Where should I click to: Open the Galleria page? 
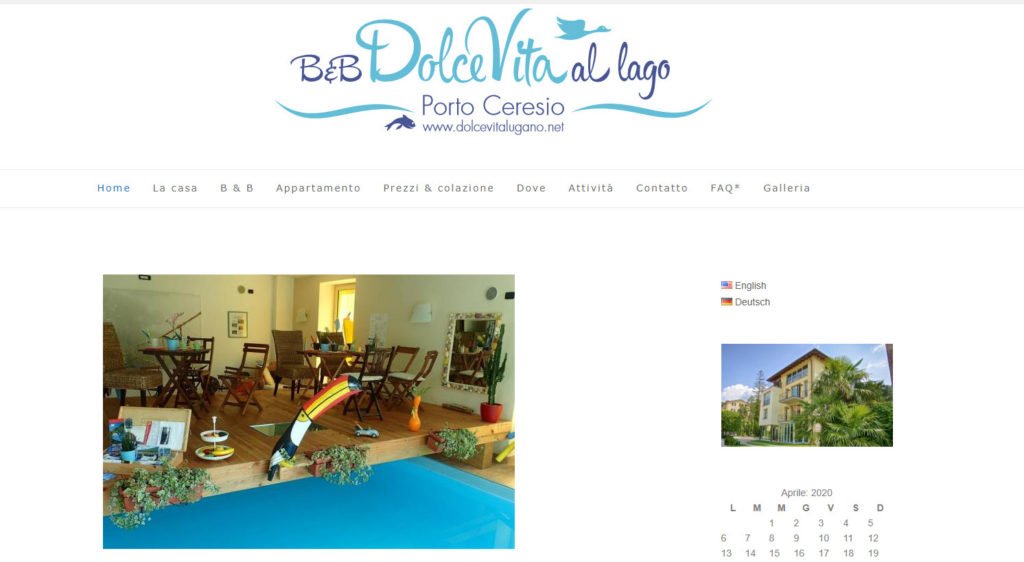[786, 188]
